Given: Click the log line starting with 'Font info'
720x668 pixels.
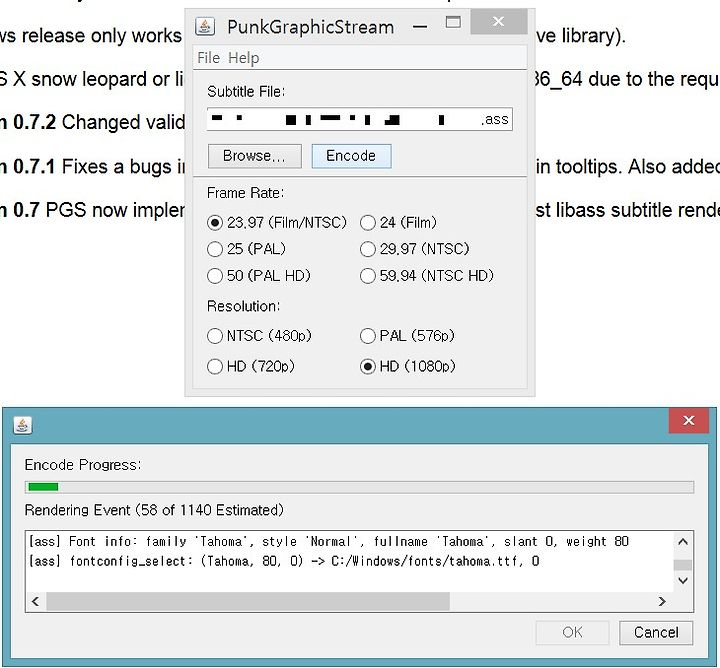Looking at the screenshot, I should 329,542.
